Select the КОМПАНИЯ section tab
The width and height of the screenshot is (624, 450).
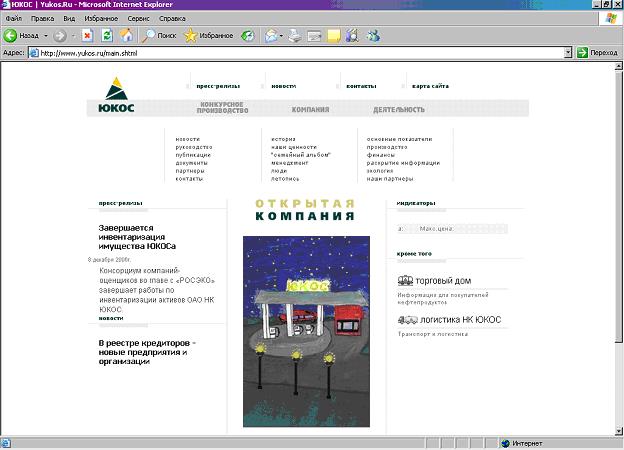tap(310, 109)
